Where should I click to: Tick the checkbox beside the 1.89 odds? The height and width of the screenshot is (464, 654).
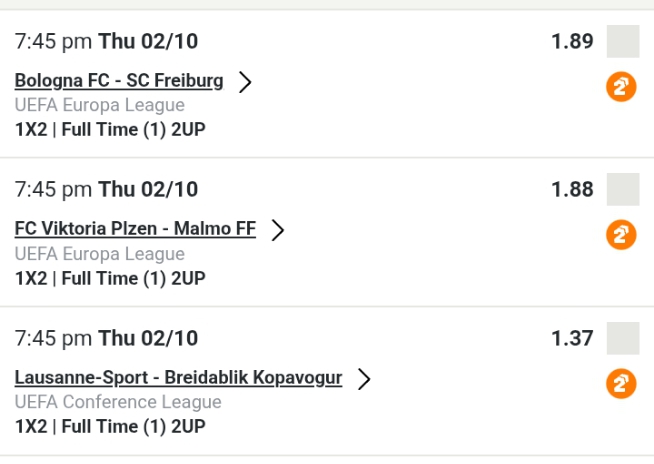pos(622,42)
